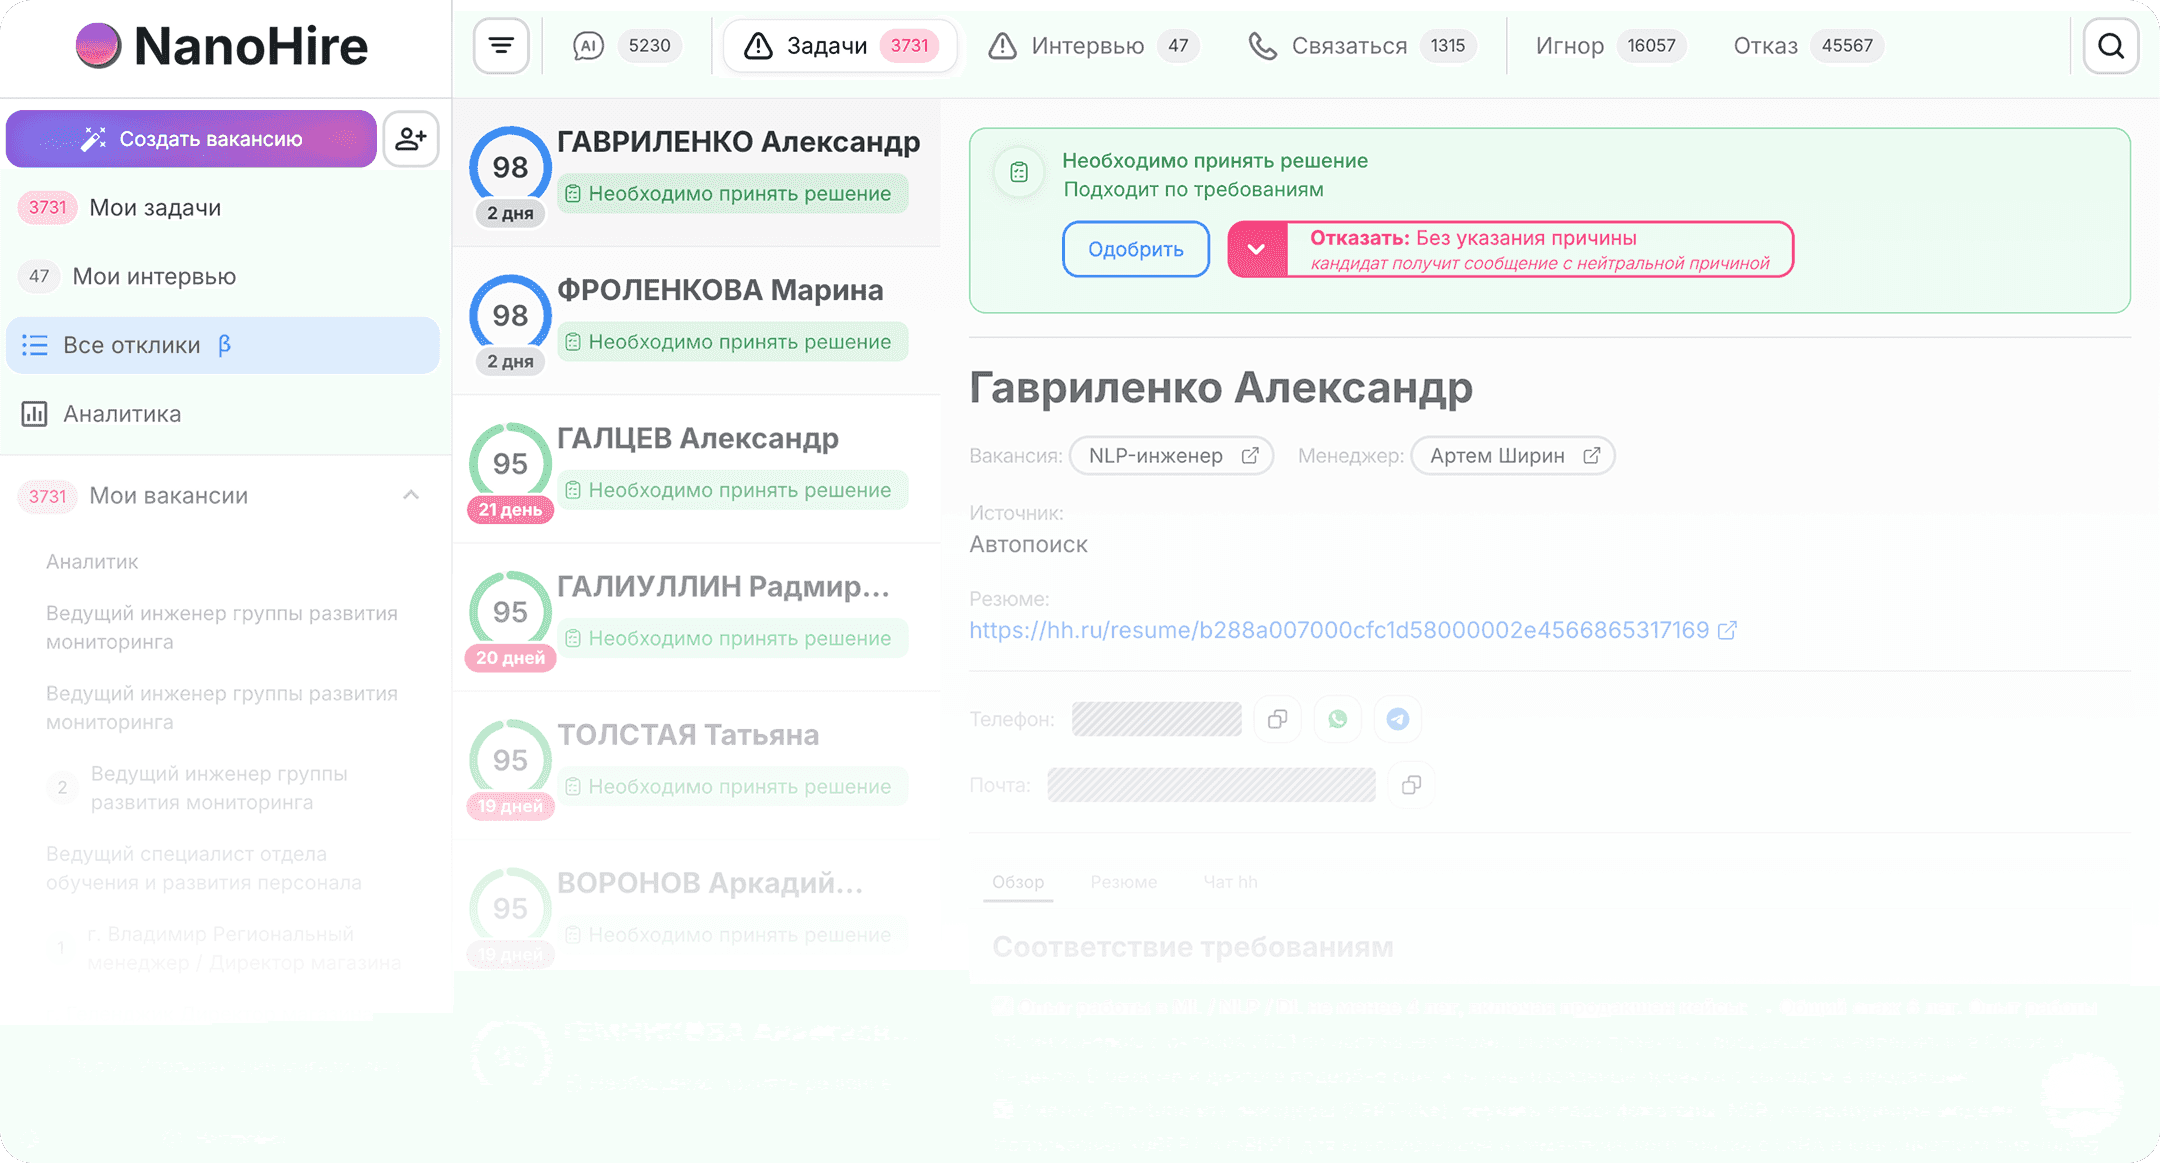Click the search icon in the top bar

pos(2110,45)
